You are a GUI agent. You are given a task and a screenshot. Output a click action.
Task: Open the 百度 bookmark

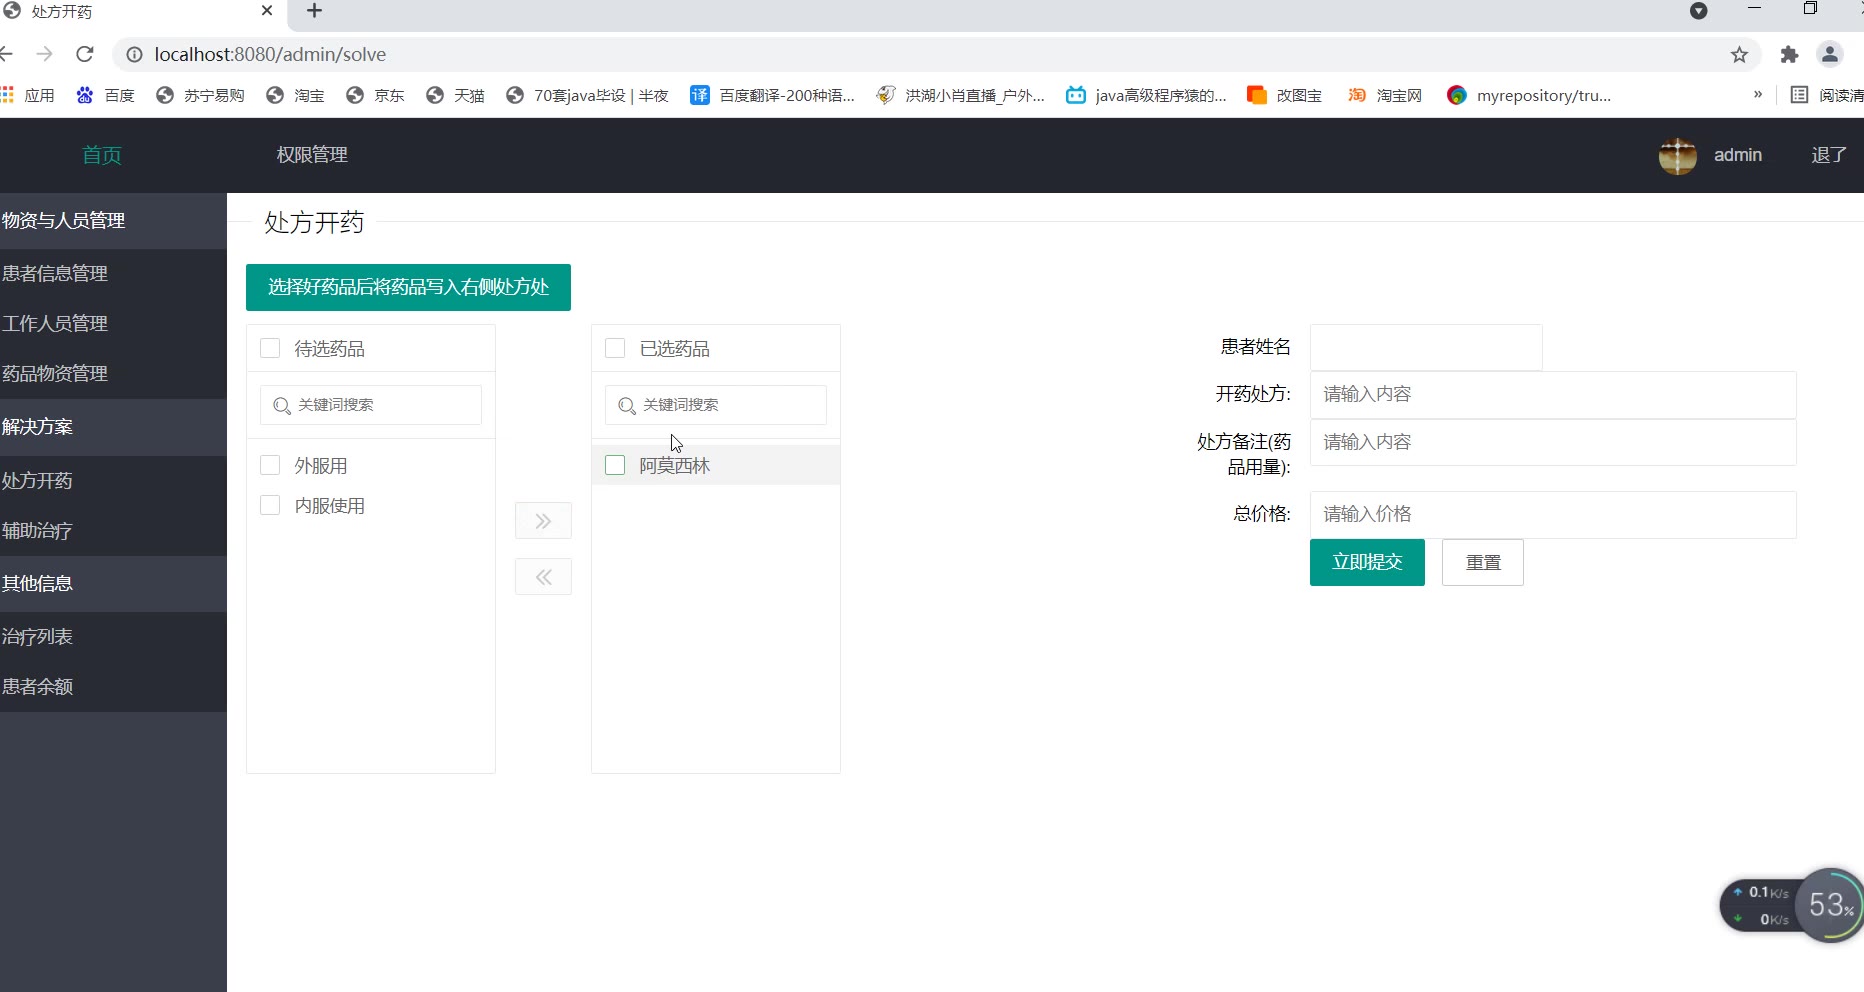[105, 95]
